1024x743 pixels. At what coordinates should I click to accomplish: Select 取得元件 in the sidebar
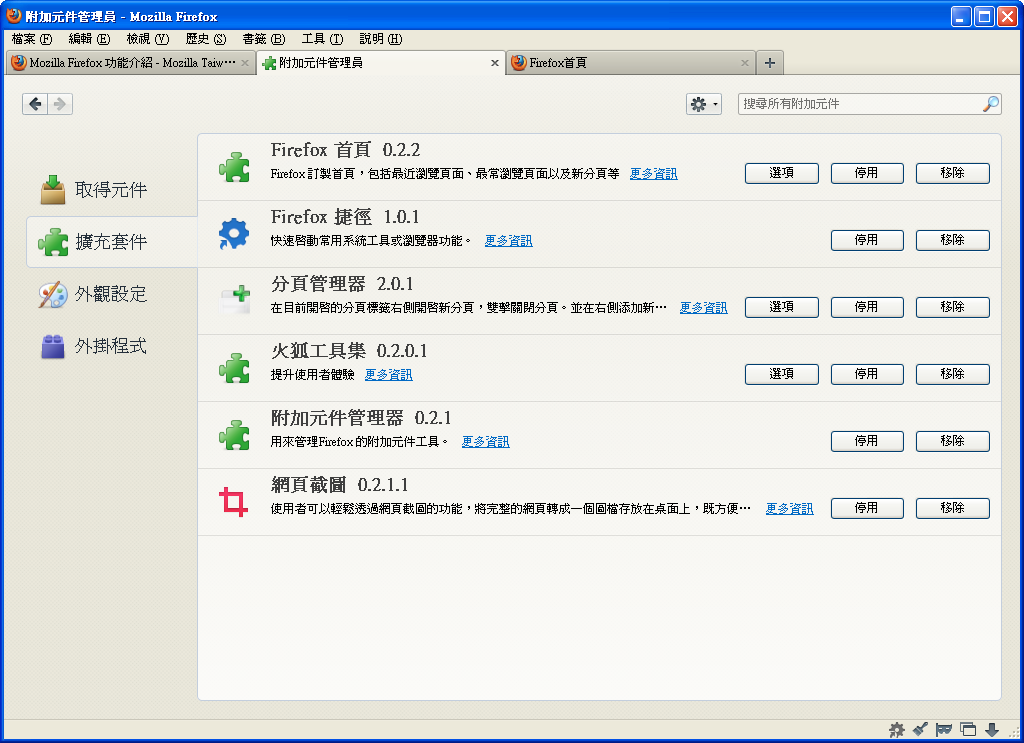pos(110,190)
